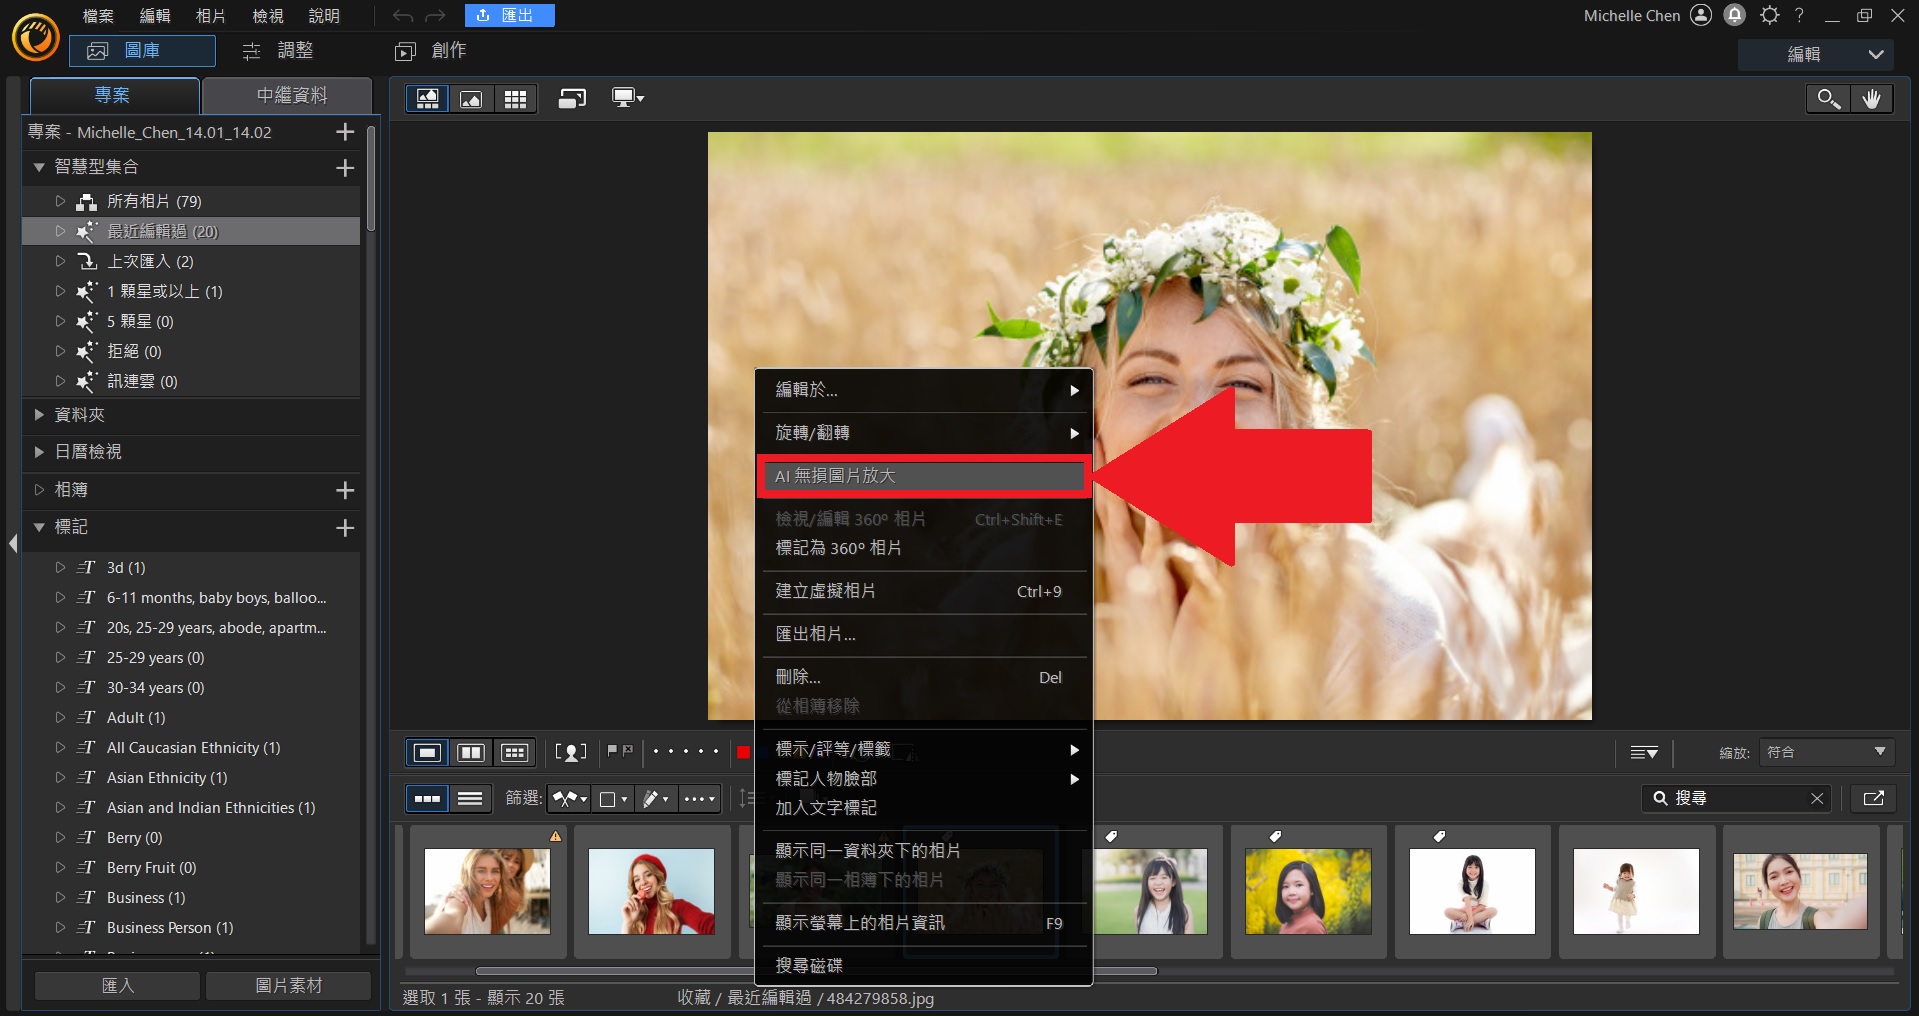
Task: Click the blue 匯出 export button
Action: tap(509, 16)
